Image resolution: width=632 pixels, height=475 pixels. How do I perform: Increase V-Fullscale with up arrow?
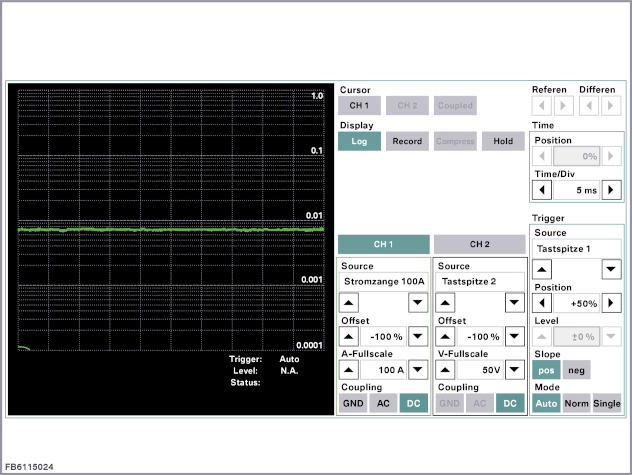[x=445, y=370]
